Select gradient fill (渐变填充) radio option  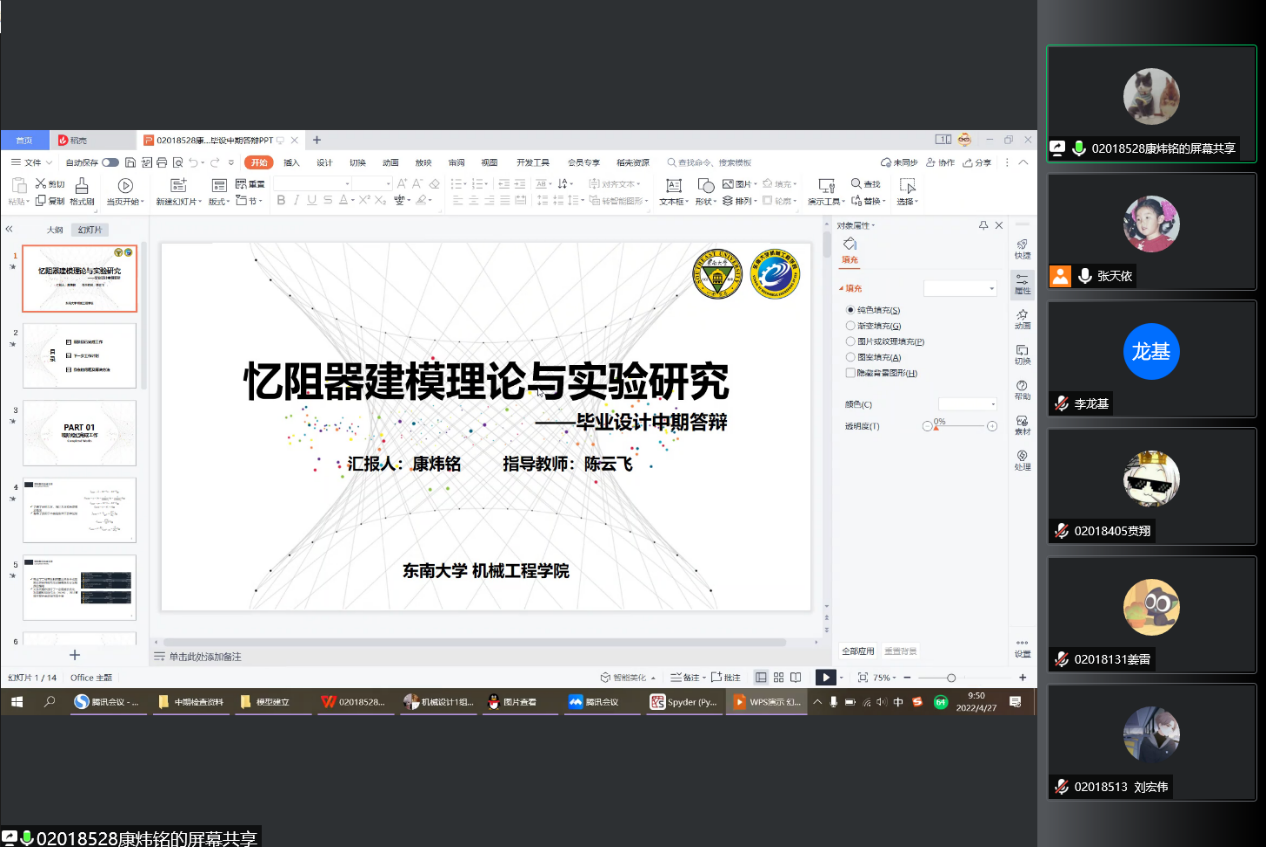point(851,326)
